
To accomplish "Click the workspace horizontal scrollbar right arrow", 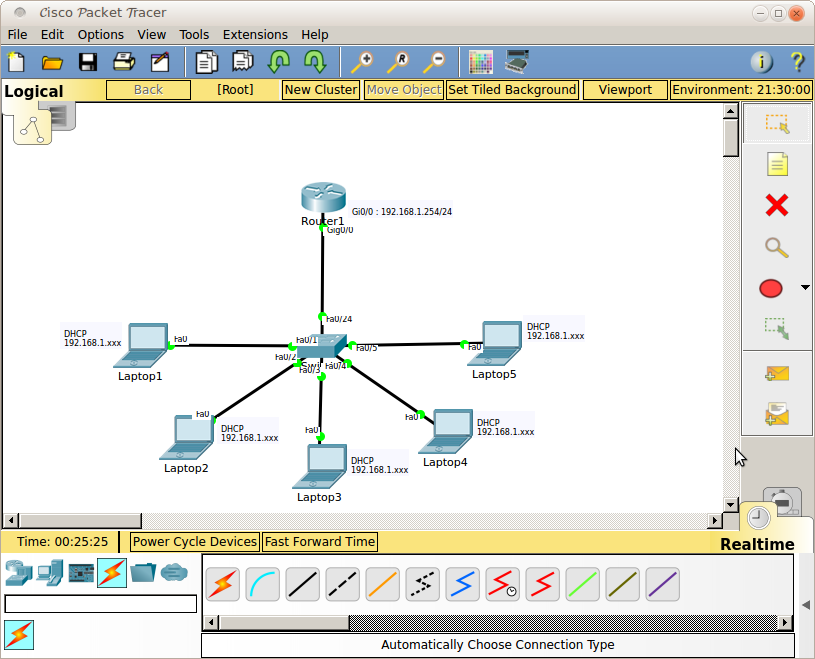I will [715, 520].
